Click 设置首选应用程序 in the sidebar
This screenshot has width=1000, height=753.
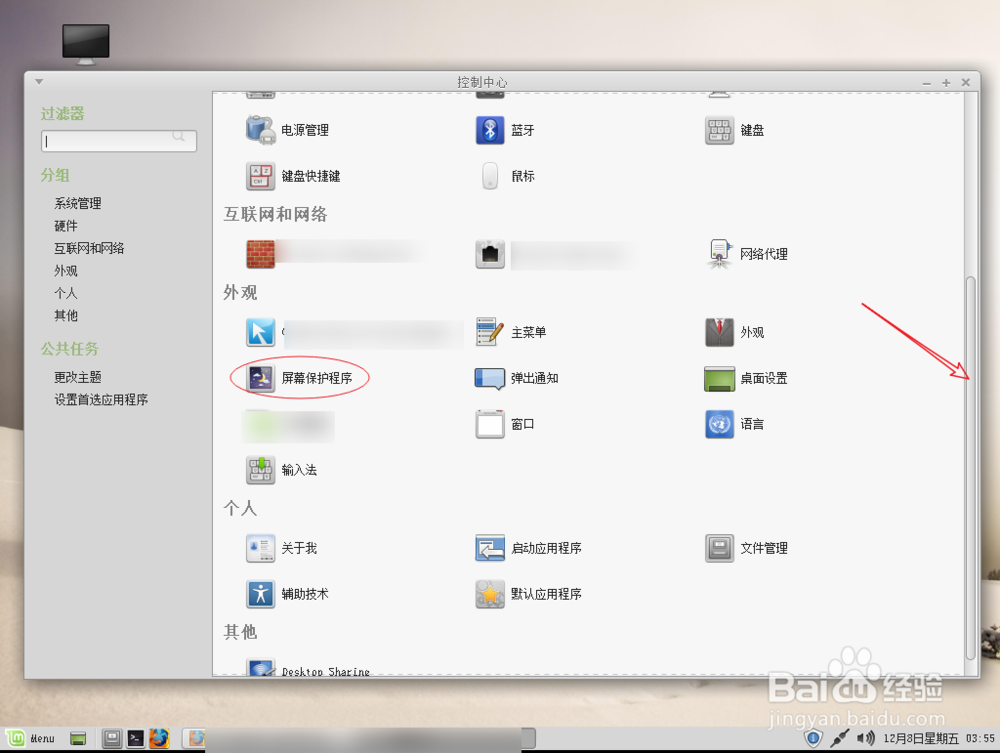pos(102,398)
